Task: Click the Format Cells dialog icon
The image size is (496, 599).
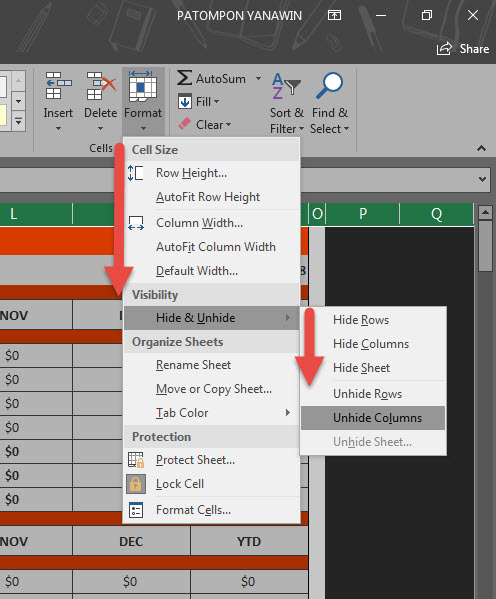Action: tap(136, 510)
